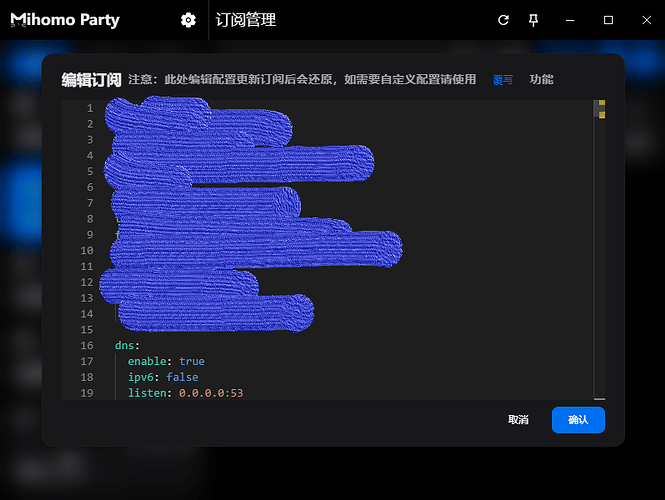Pin the window with the pin icon
The width and height of the screenshot is (665, 500).
click(x=534, y=20)
